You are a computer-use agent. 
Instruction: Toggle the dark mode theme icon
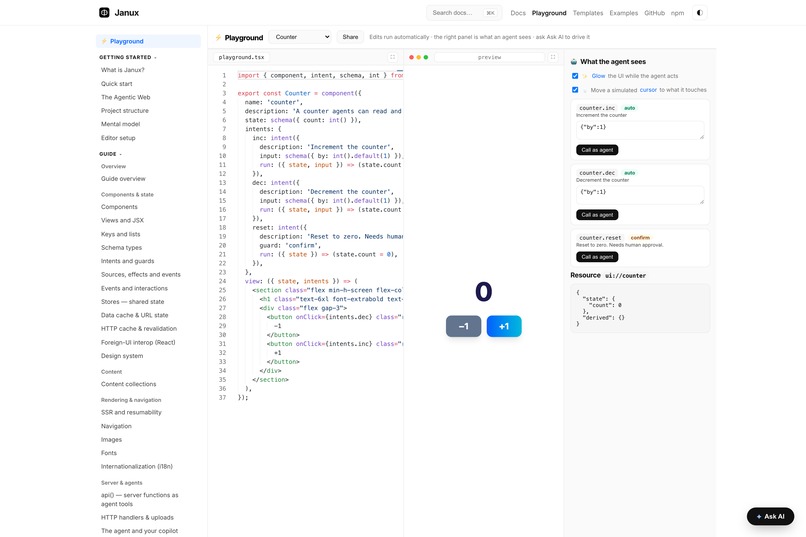coord(700,13)
